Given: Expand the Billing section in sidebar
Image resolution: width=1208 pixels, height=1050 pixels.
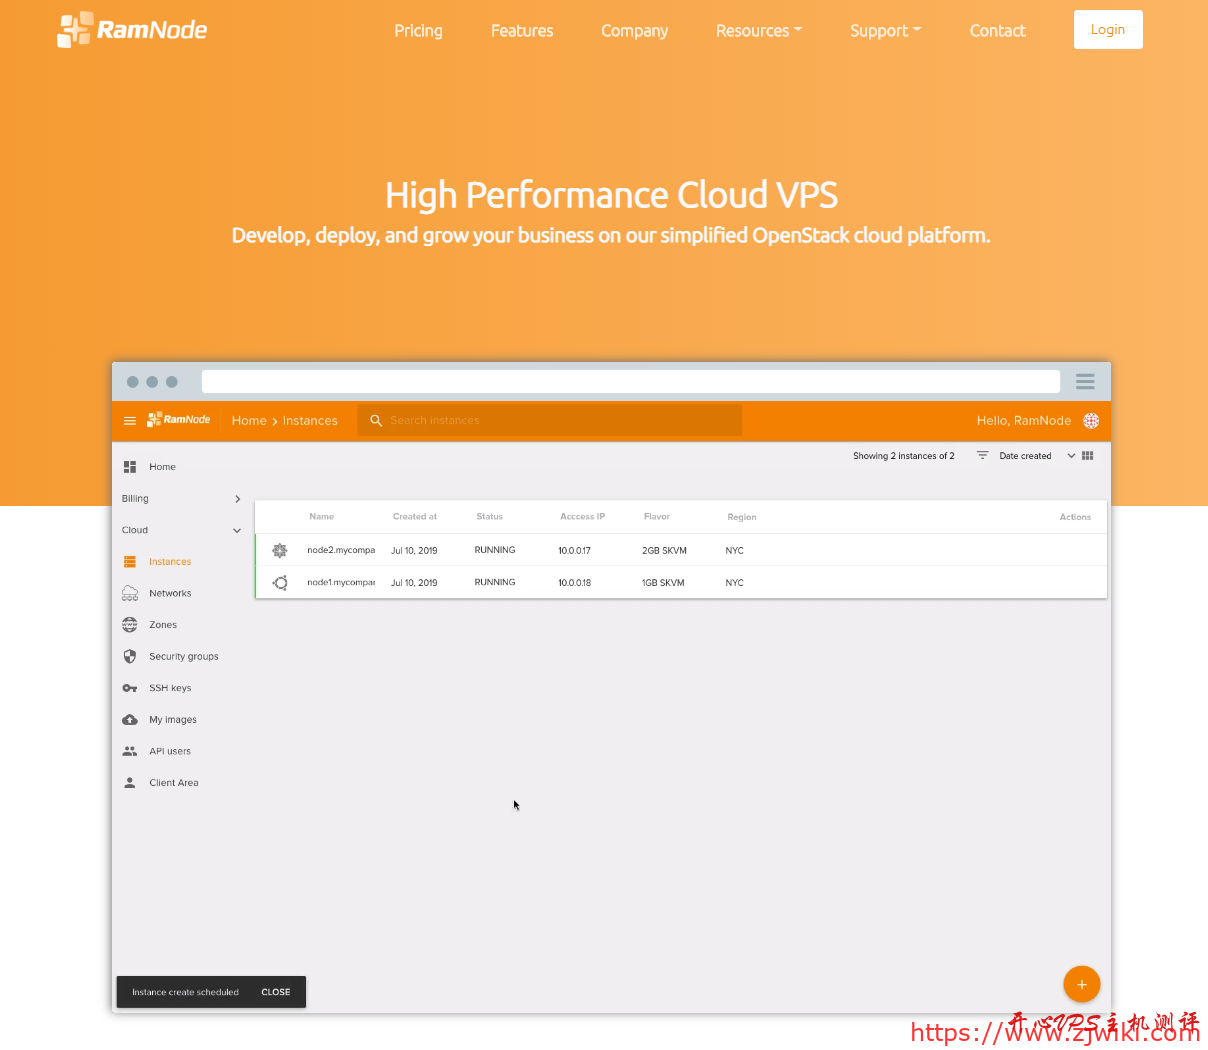Looking at the screenshot, I should [237, 499].
